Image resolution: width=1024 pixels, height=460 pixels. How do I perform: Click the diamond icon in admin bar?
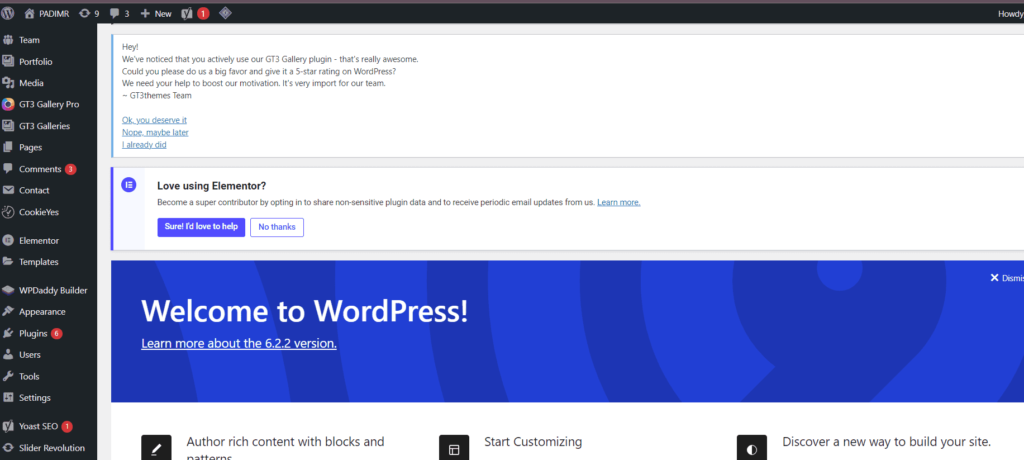[x=225, y=12]
